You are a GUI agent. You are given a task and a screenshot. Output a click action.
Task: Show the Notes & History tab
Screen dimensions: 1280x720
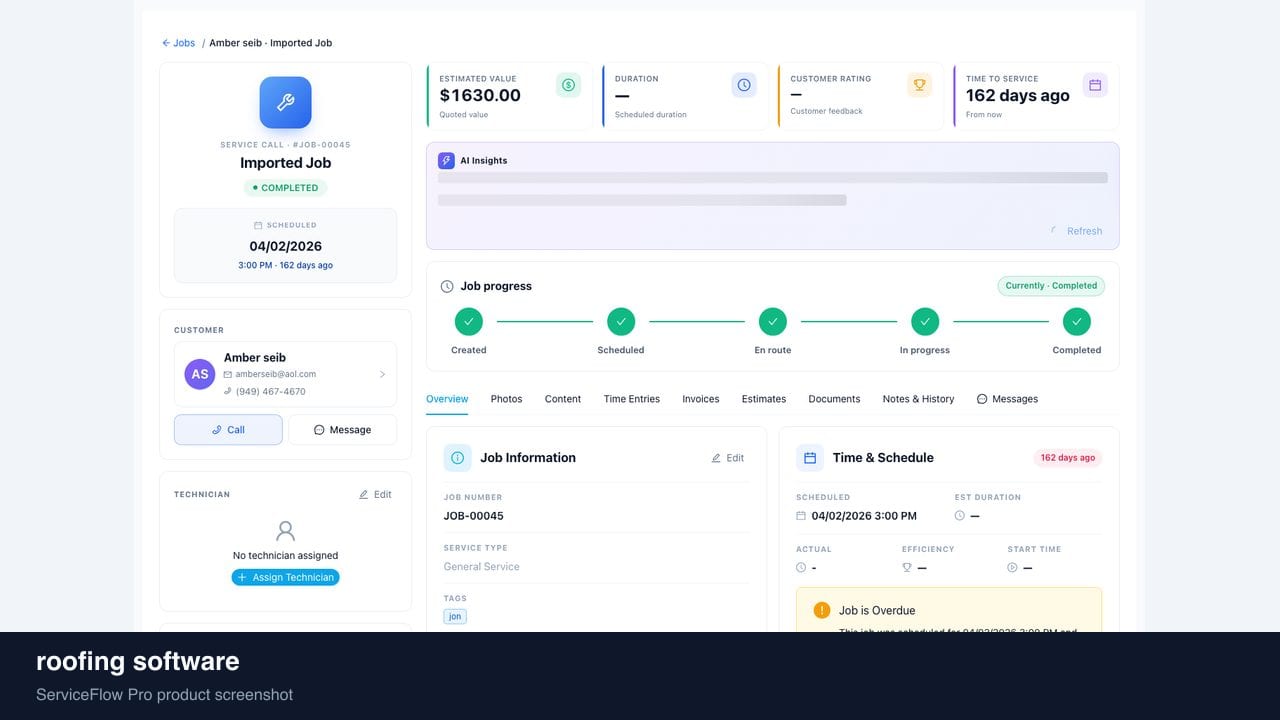click(x=918, y=399)
